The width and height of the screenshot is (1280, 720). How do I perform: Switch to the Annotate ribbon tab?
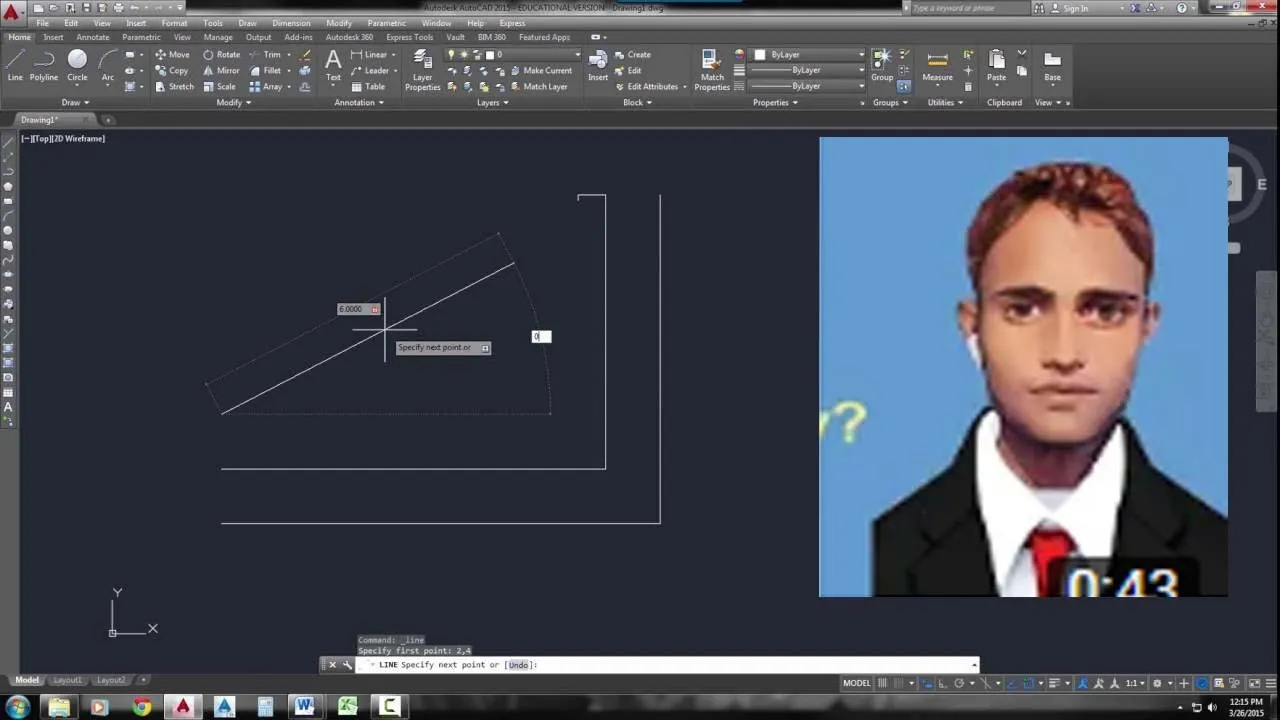pos(93,37)
